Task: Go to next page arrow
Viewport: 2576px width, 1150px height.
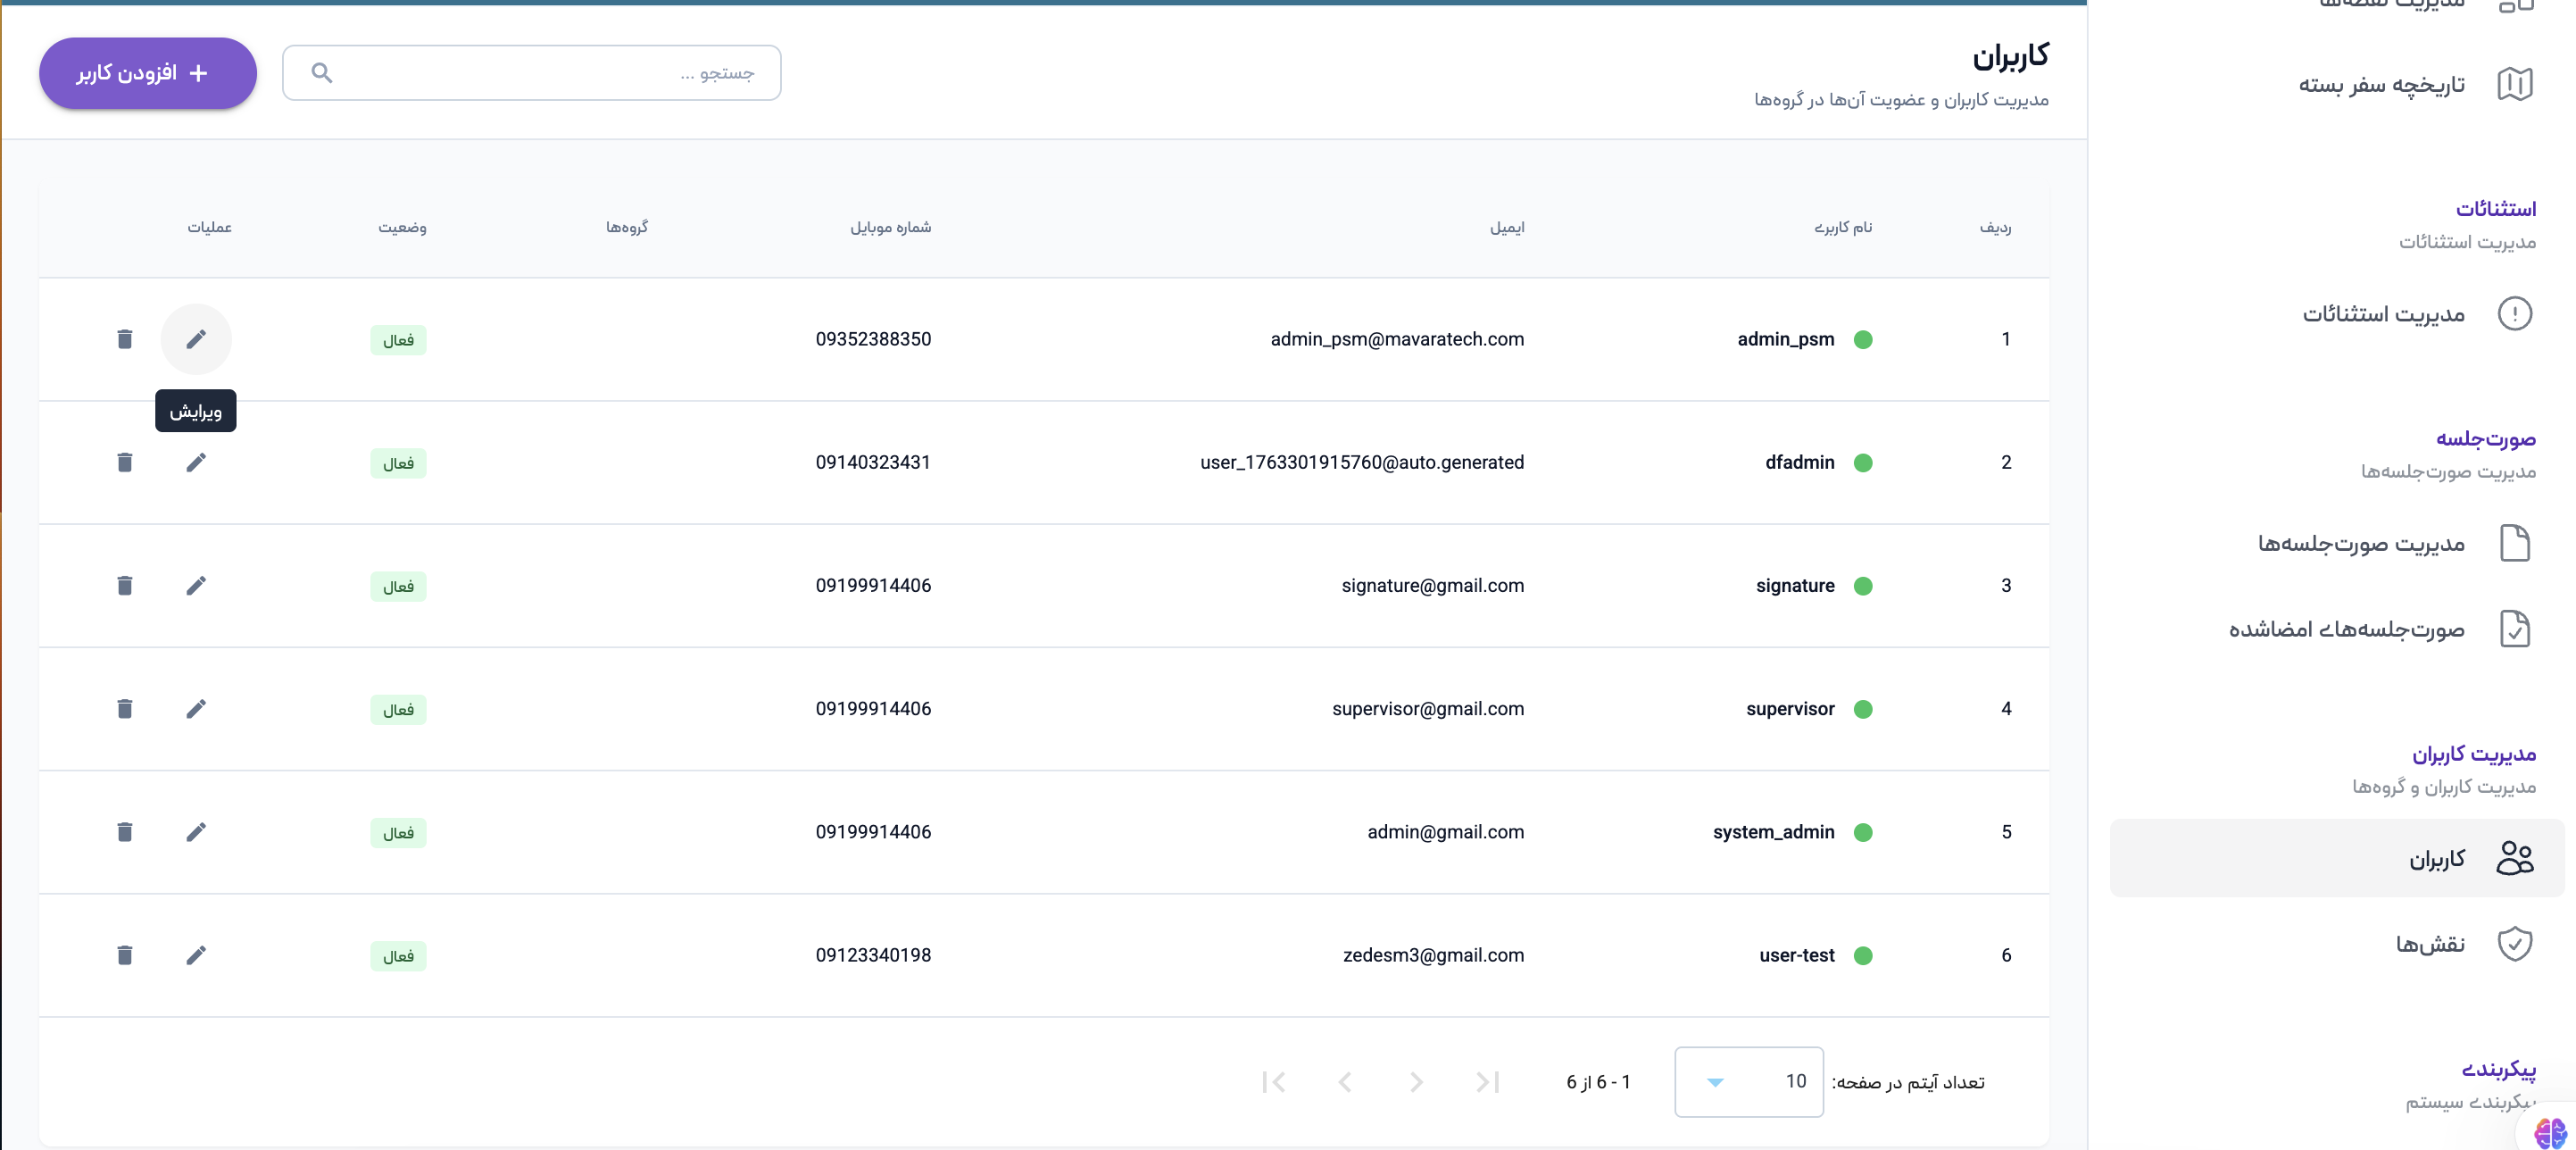Action: point(1345,1082)
